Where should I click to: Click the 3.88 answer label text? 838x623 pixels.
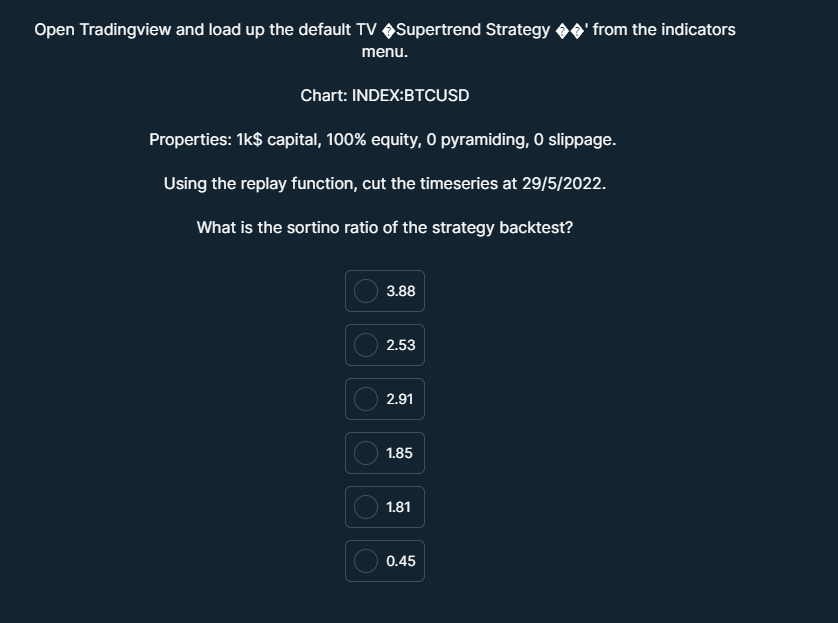pyautogui.click(x=401, y=291)
